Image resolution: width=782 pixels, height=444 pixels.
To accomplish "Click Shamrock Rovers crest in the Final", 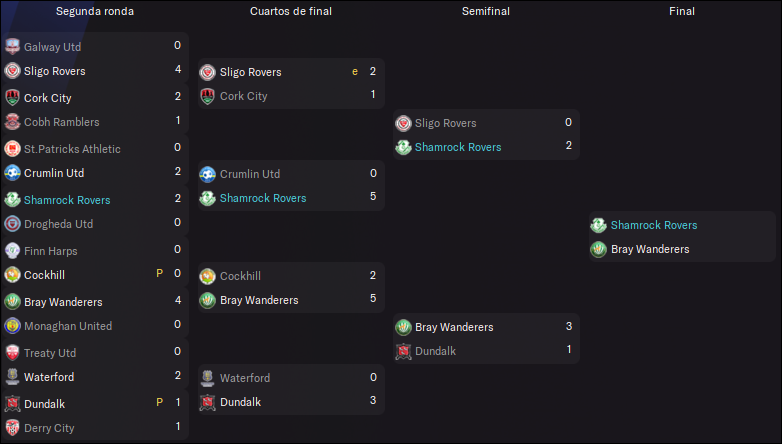I will point(598,225).
